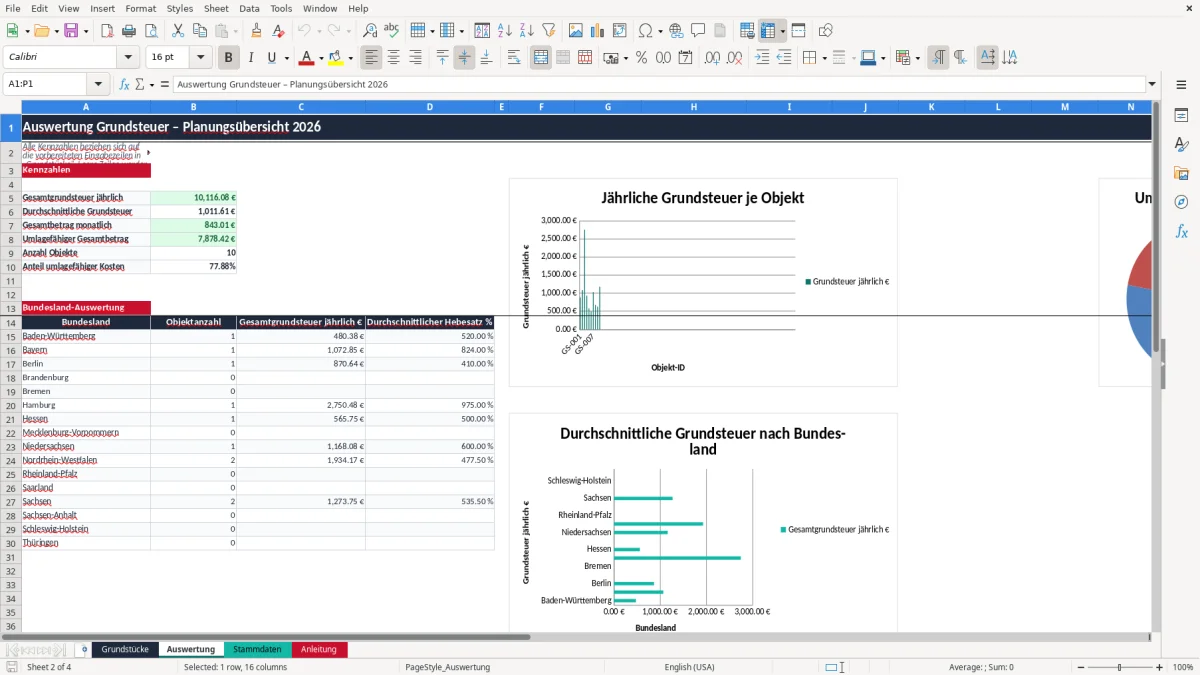This screenshot has width=1200, height=675.
Task: Apply the red Font Color swatch
Action: point(306,58)
